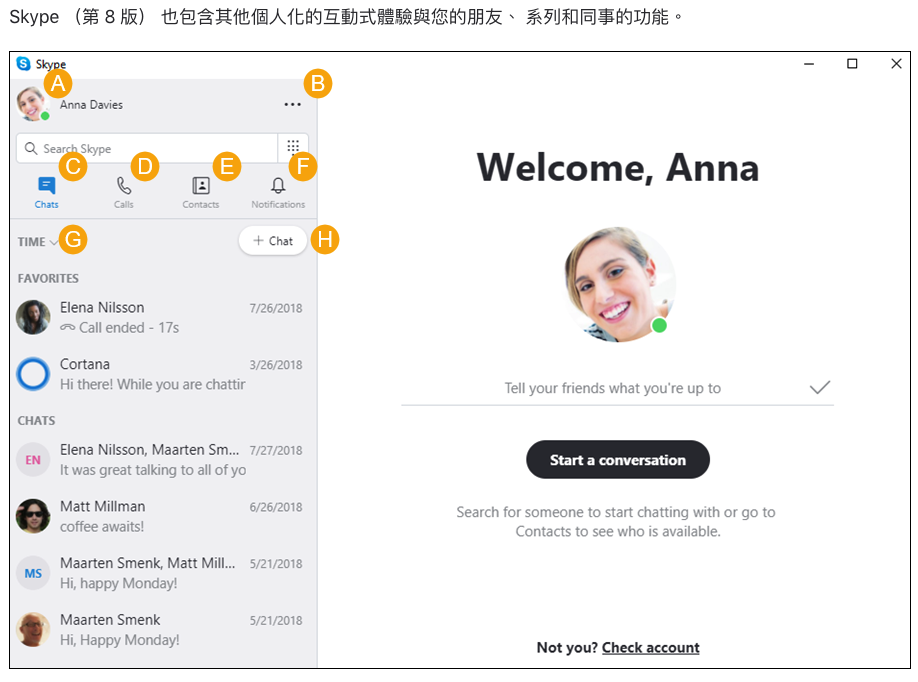Start a new chat with + Chat

[273, 241]
